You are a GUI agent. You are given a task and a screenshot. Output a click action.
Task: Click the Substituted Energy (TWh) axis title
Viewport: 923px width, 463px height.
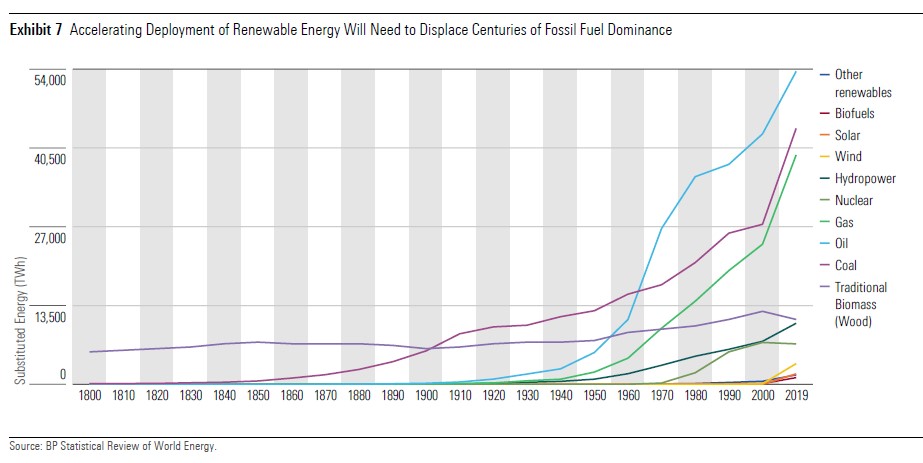point(19,325)
